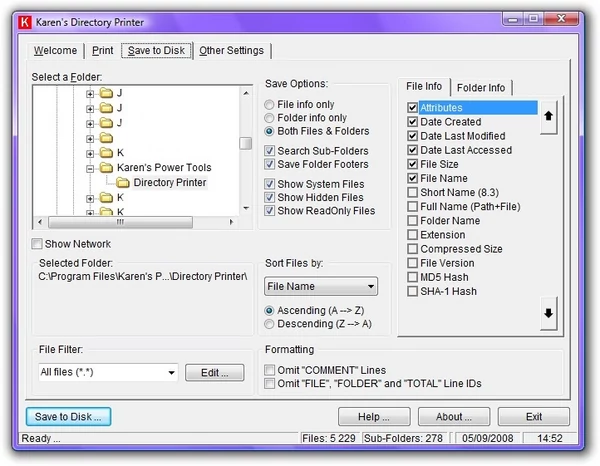Select the Directory Printer tree item
The width and height of the screenshot is (600, 466).
pos(170,182)
